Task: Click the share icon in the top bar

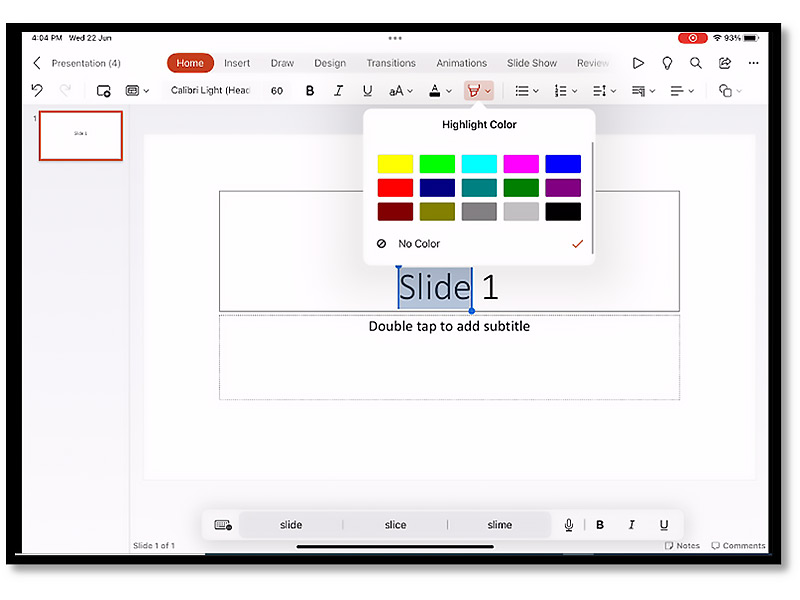Action: pyautogui.click(x=724, y=63)
